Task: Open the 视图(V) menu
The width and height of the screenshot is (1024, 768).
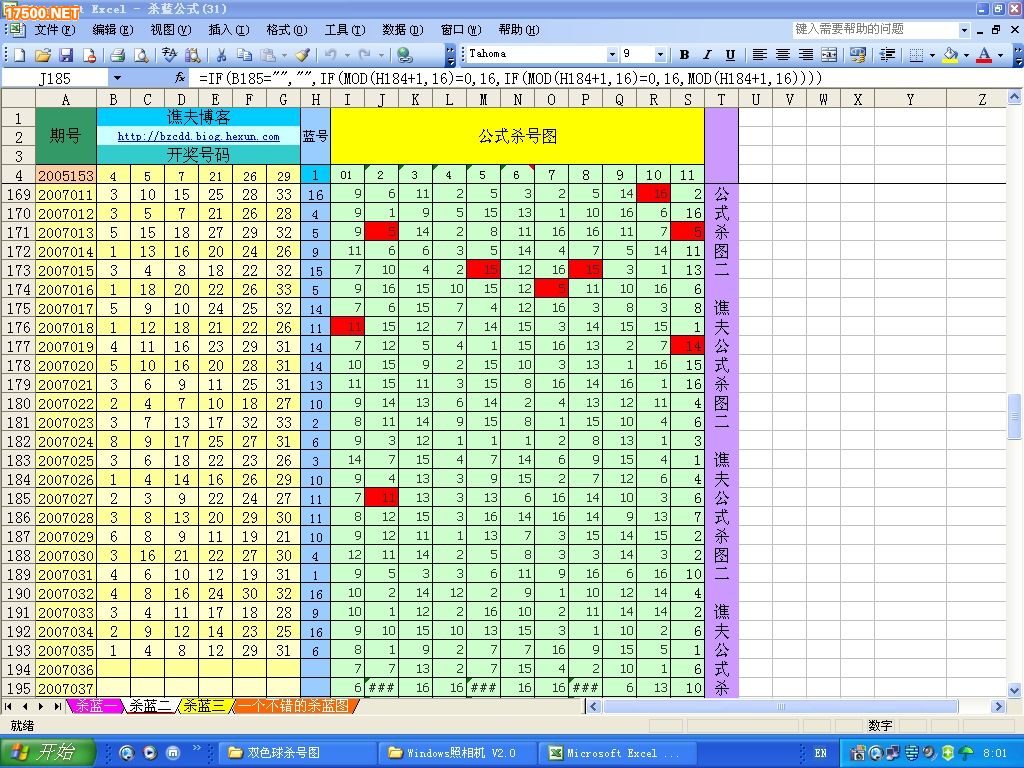Action: (170, 30)
